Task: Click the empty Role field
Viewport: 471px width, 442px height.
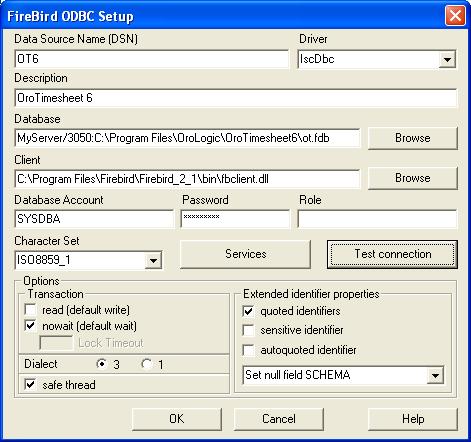Action: pyautogui.click(x=377, y=219)
